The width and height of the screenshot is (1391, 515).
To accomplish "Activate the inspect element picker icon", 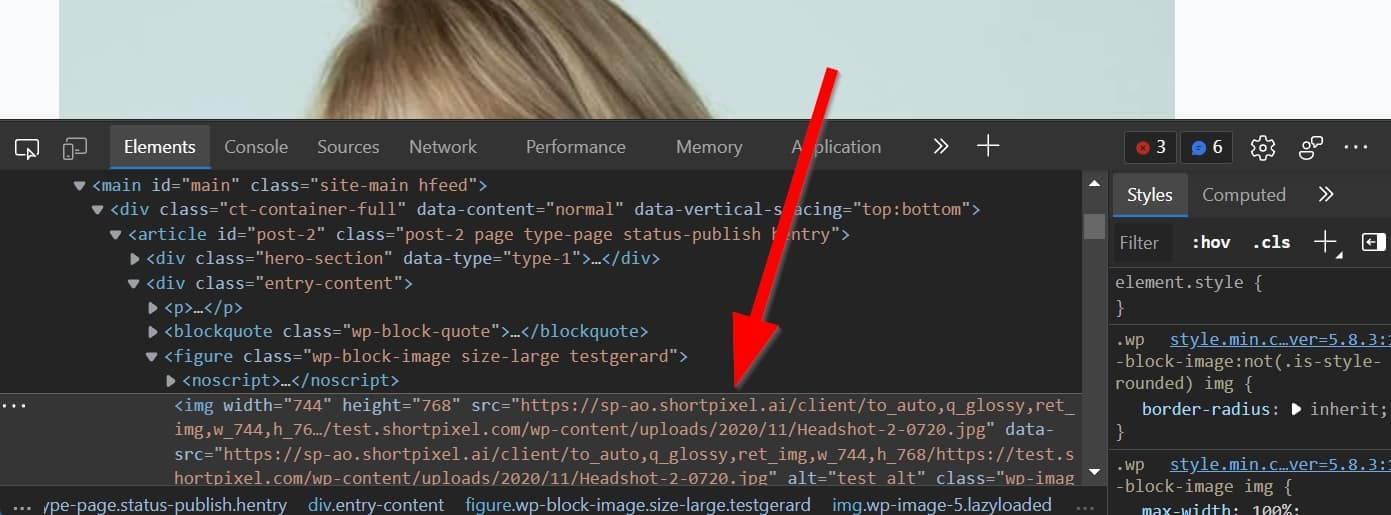I will [27, 148].
